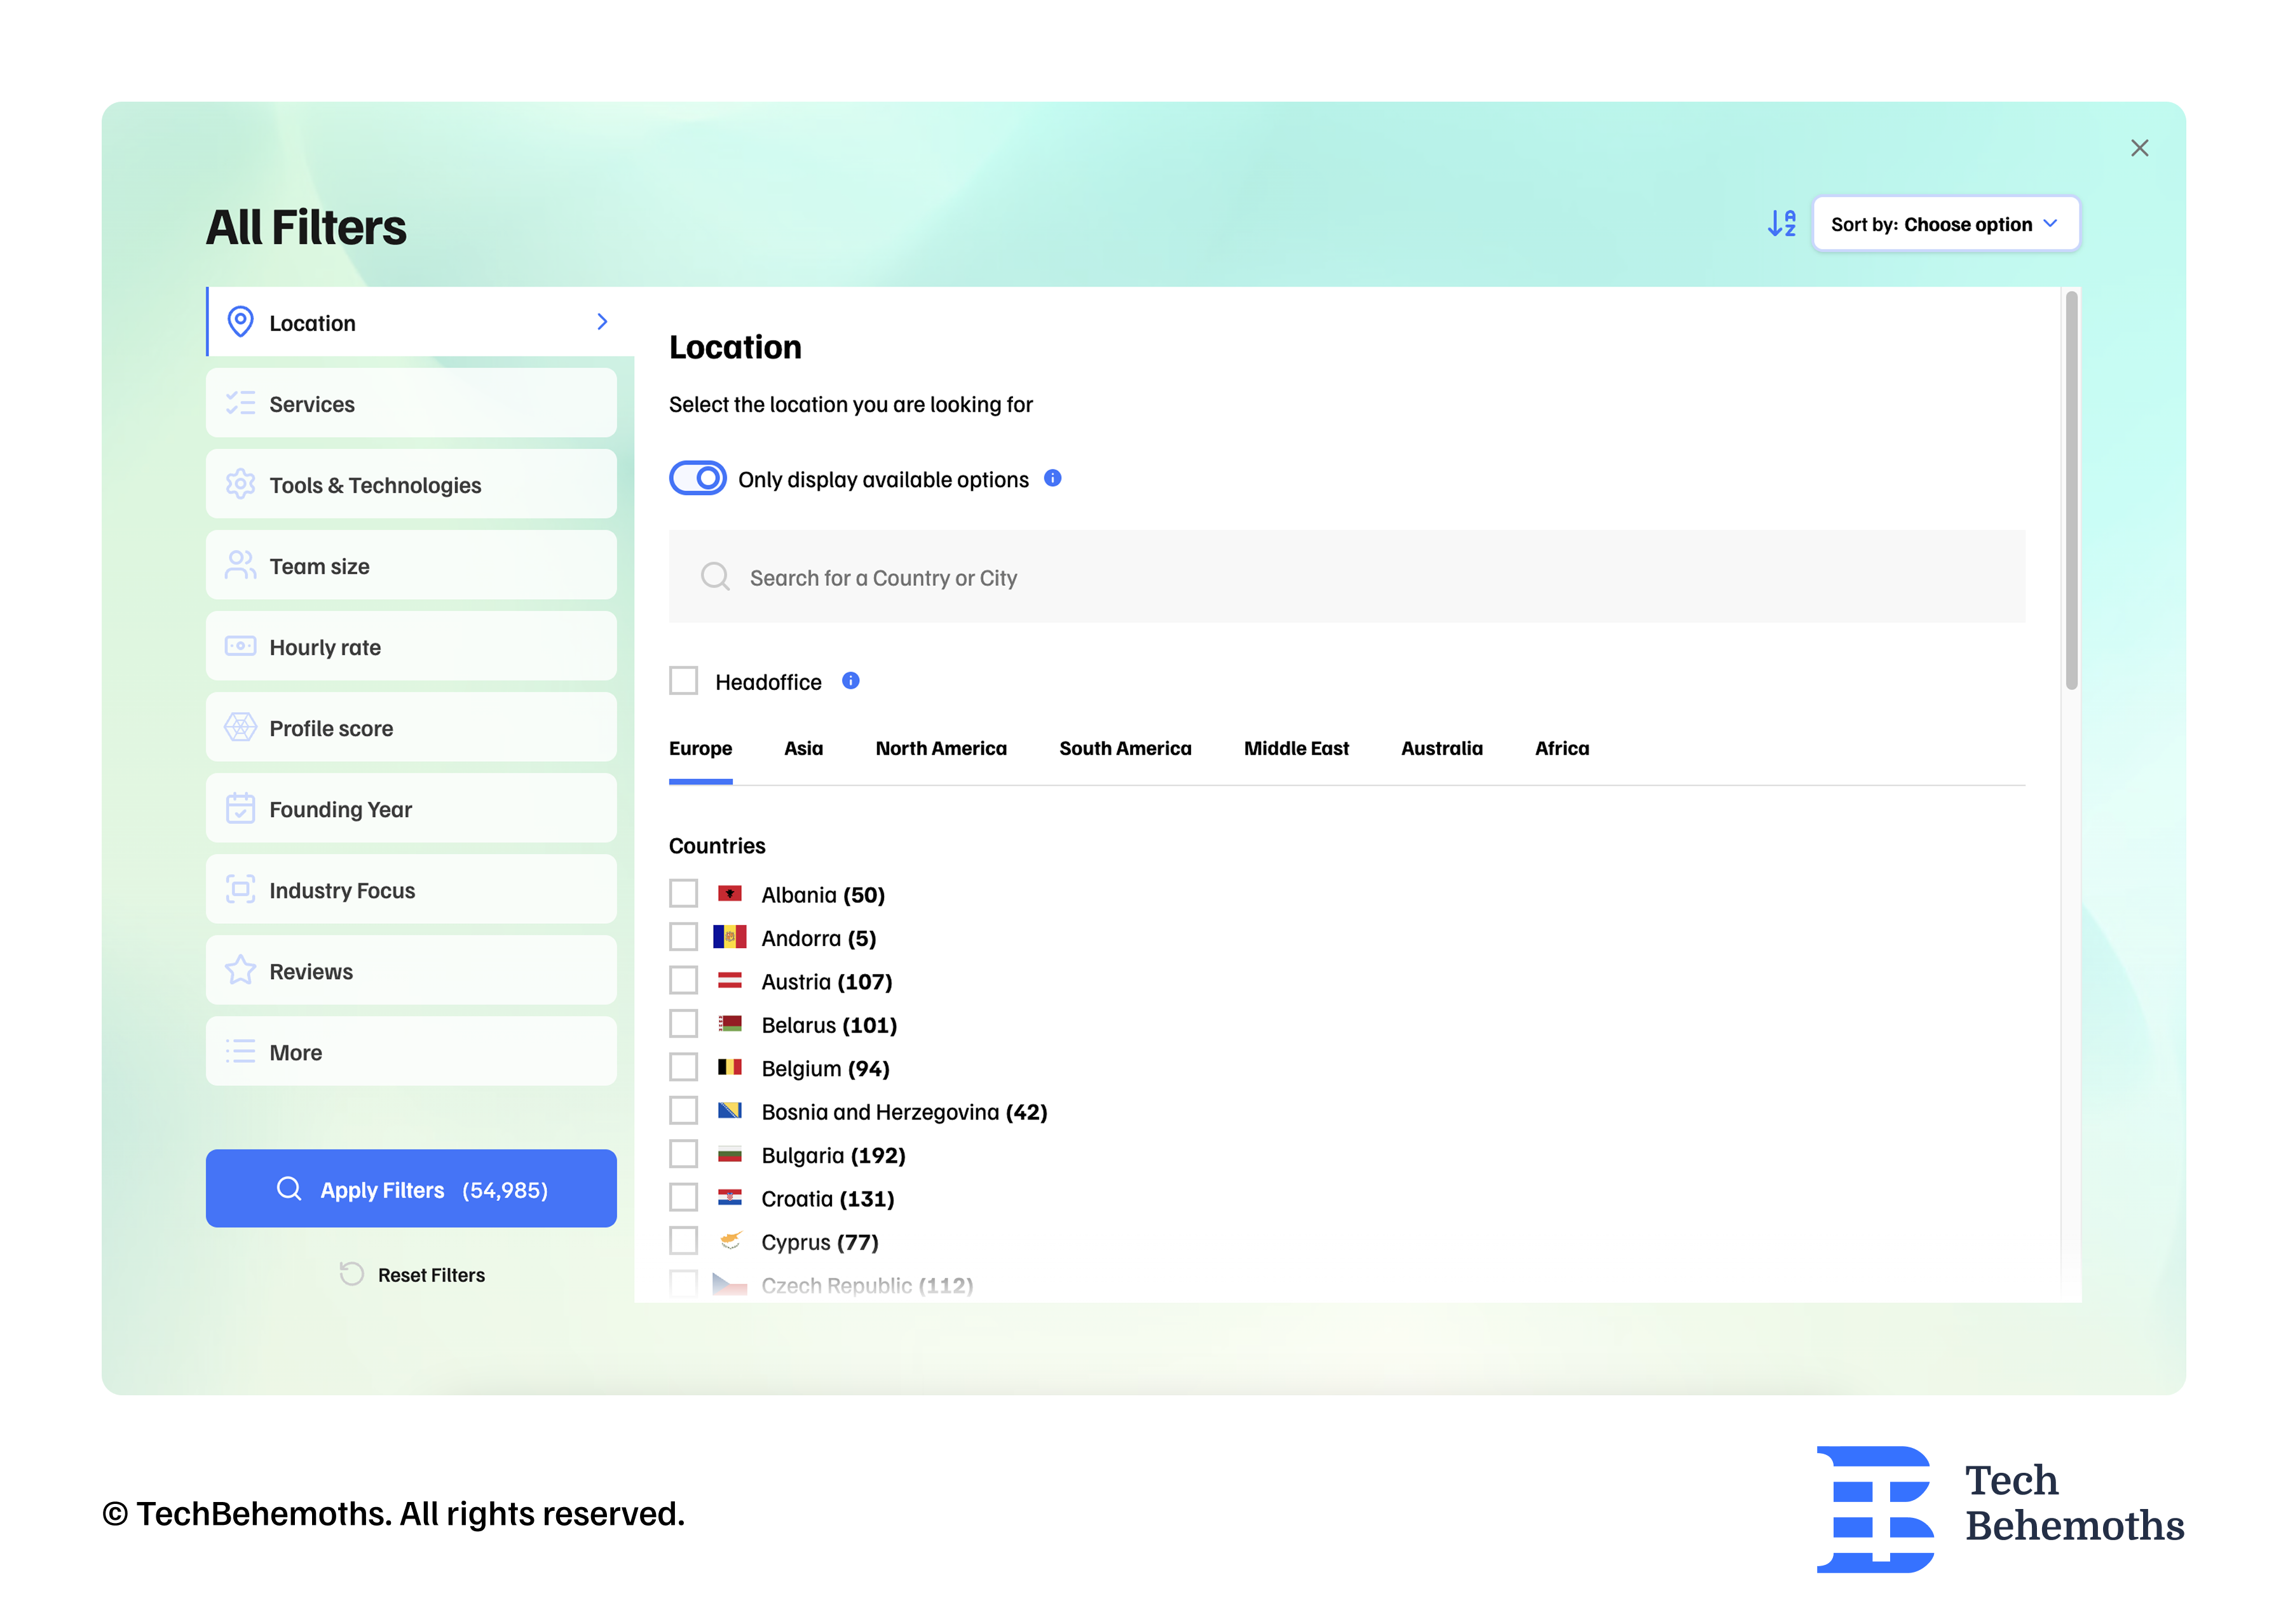Open the Team size filter category

tap(411, 565)
